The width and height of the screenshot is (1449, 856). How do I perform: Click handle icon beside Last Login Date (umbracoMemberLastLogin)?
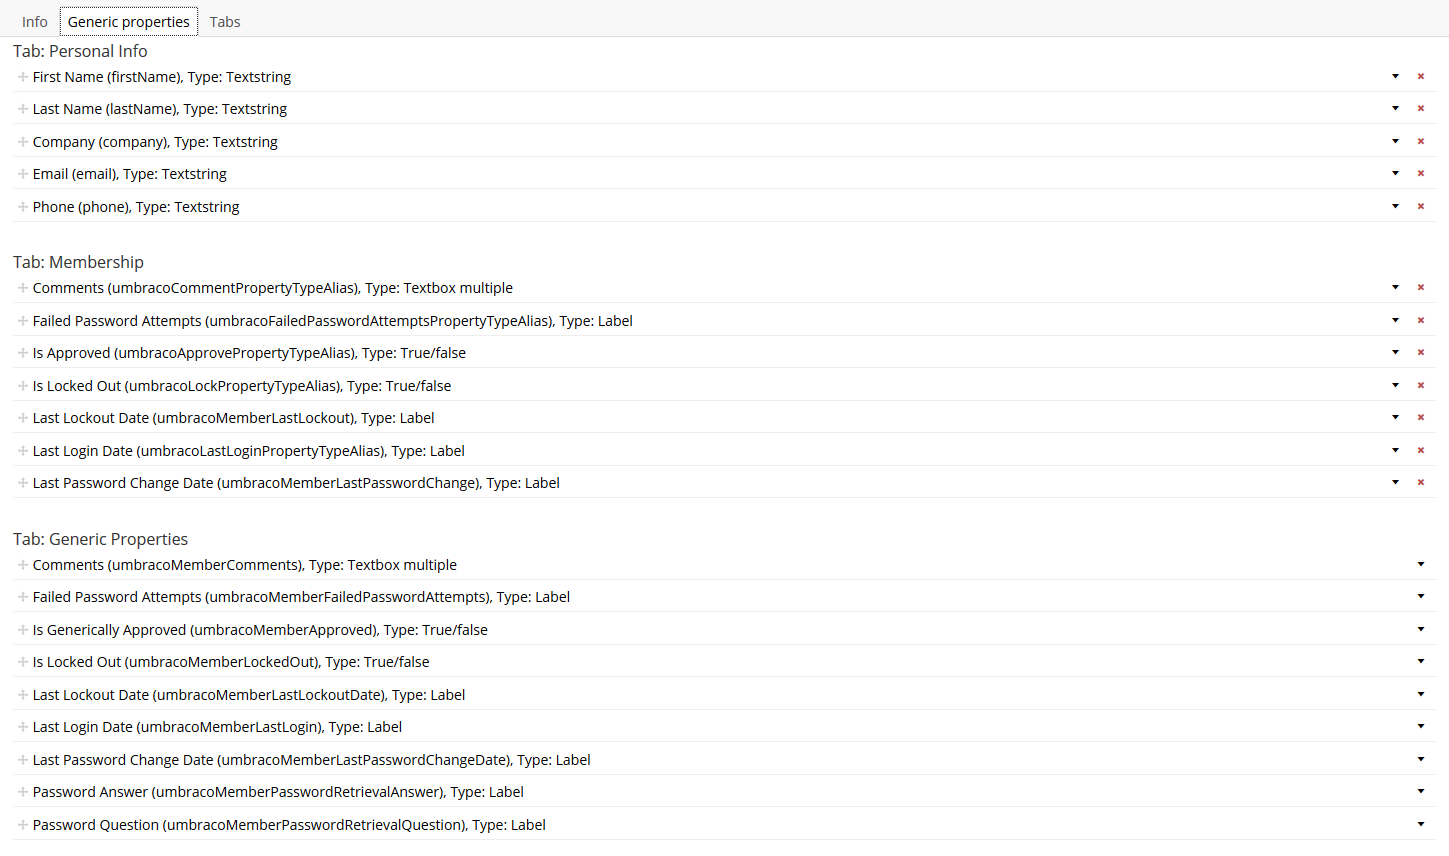[23, 726]
